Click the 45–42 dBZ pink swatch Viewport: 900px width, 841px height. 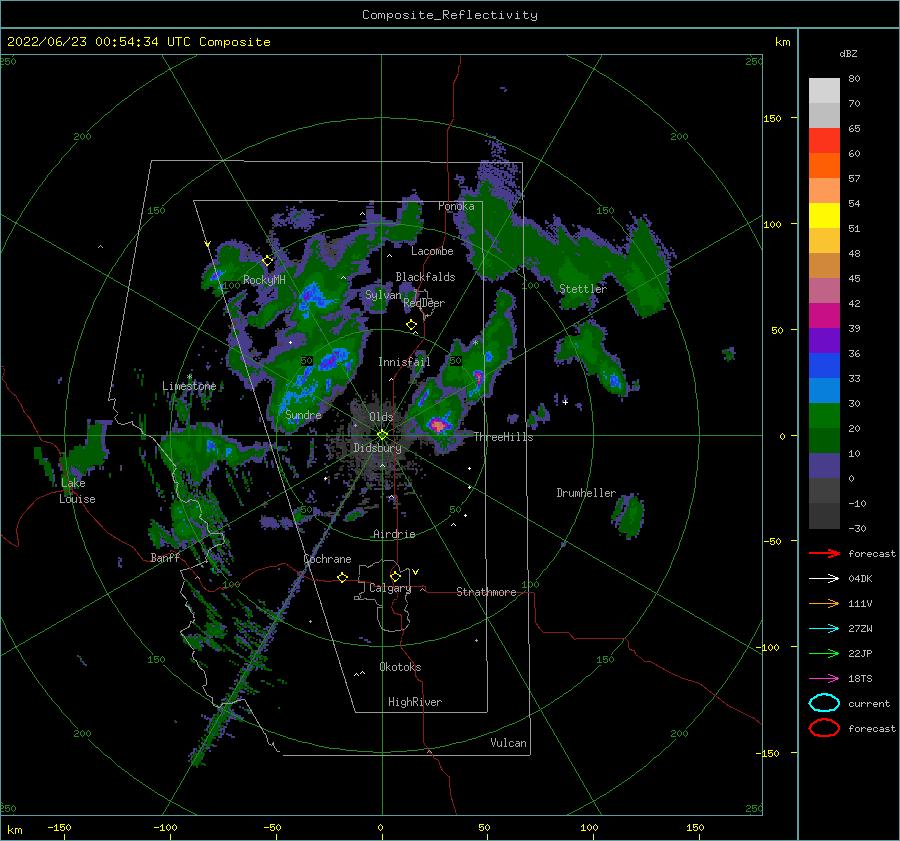[824, 290]
